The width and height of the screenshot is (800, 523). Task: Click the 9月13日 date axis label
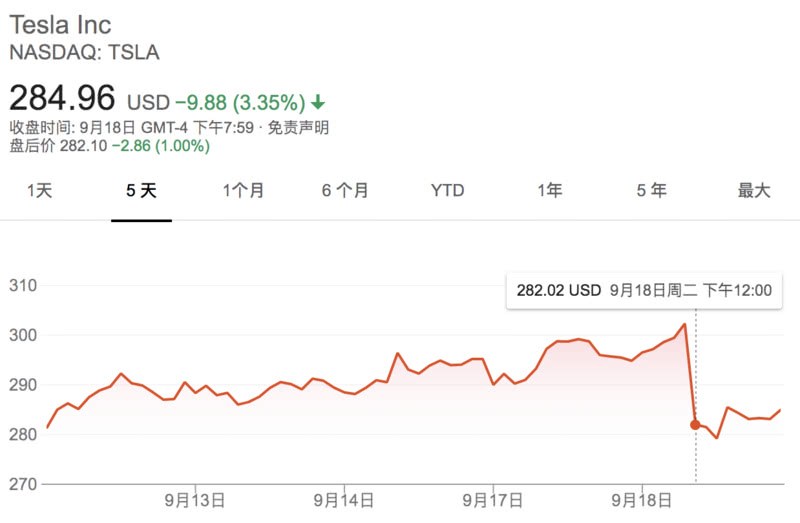194,499
